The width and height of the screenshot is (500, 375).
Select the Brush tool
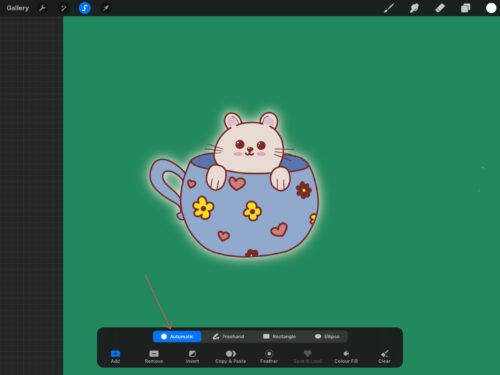point(389,8)
